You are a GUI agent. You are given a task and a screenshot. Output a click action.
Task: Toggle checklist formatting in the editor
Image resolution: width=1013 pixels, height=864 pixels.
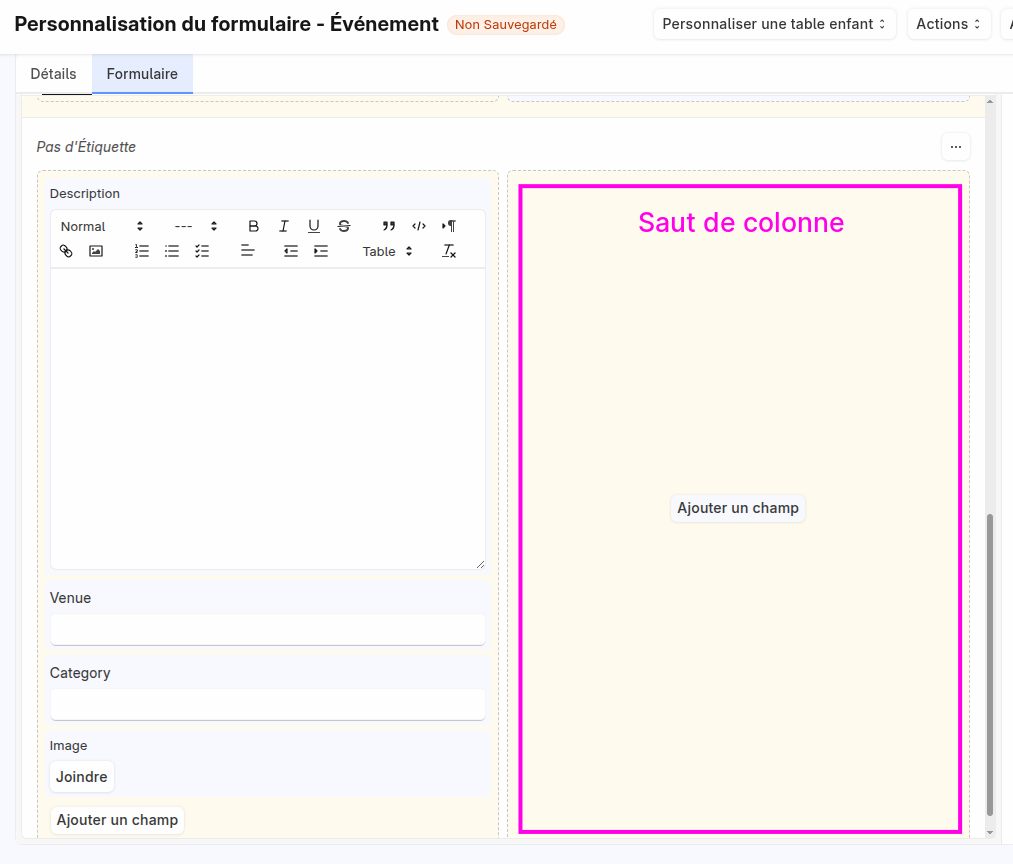(202, 251)
